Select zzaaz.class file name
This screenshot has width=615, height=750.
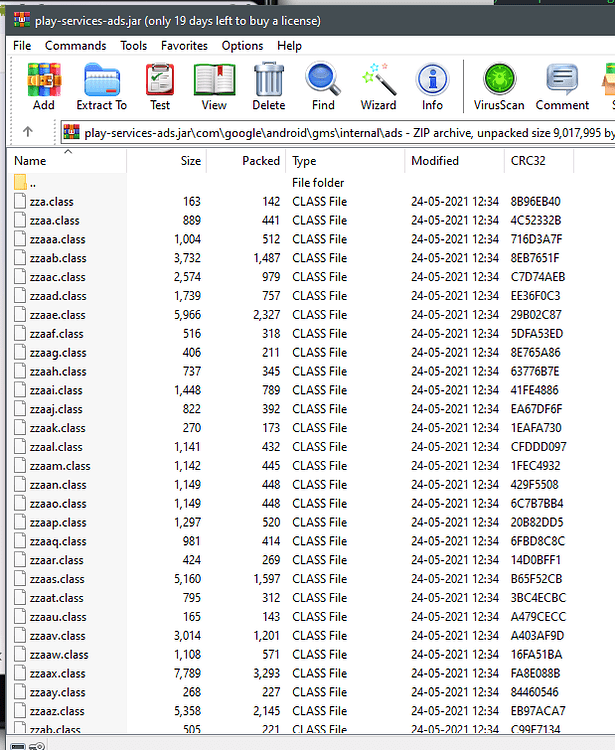[57, 711]
